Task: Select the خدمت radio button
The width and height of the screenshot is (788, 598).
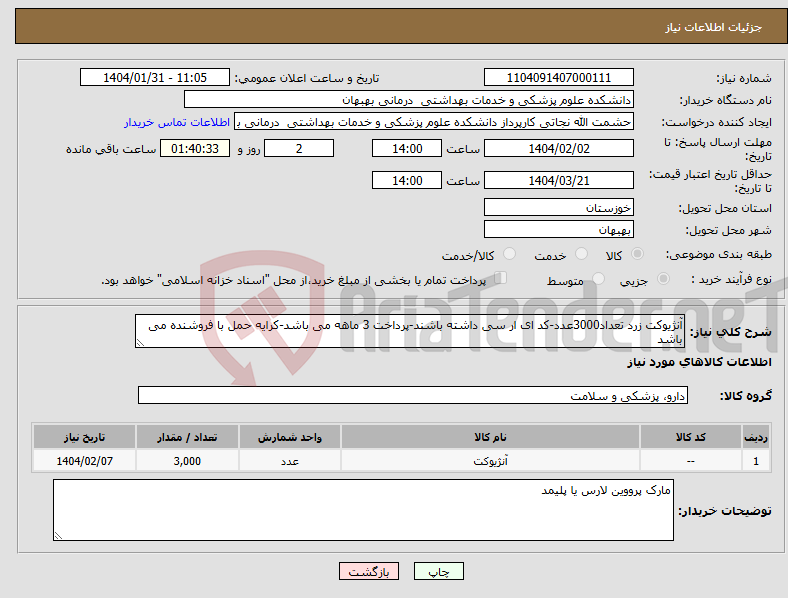Action: pyautogui.click(x=581, y=254)
